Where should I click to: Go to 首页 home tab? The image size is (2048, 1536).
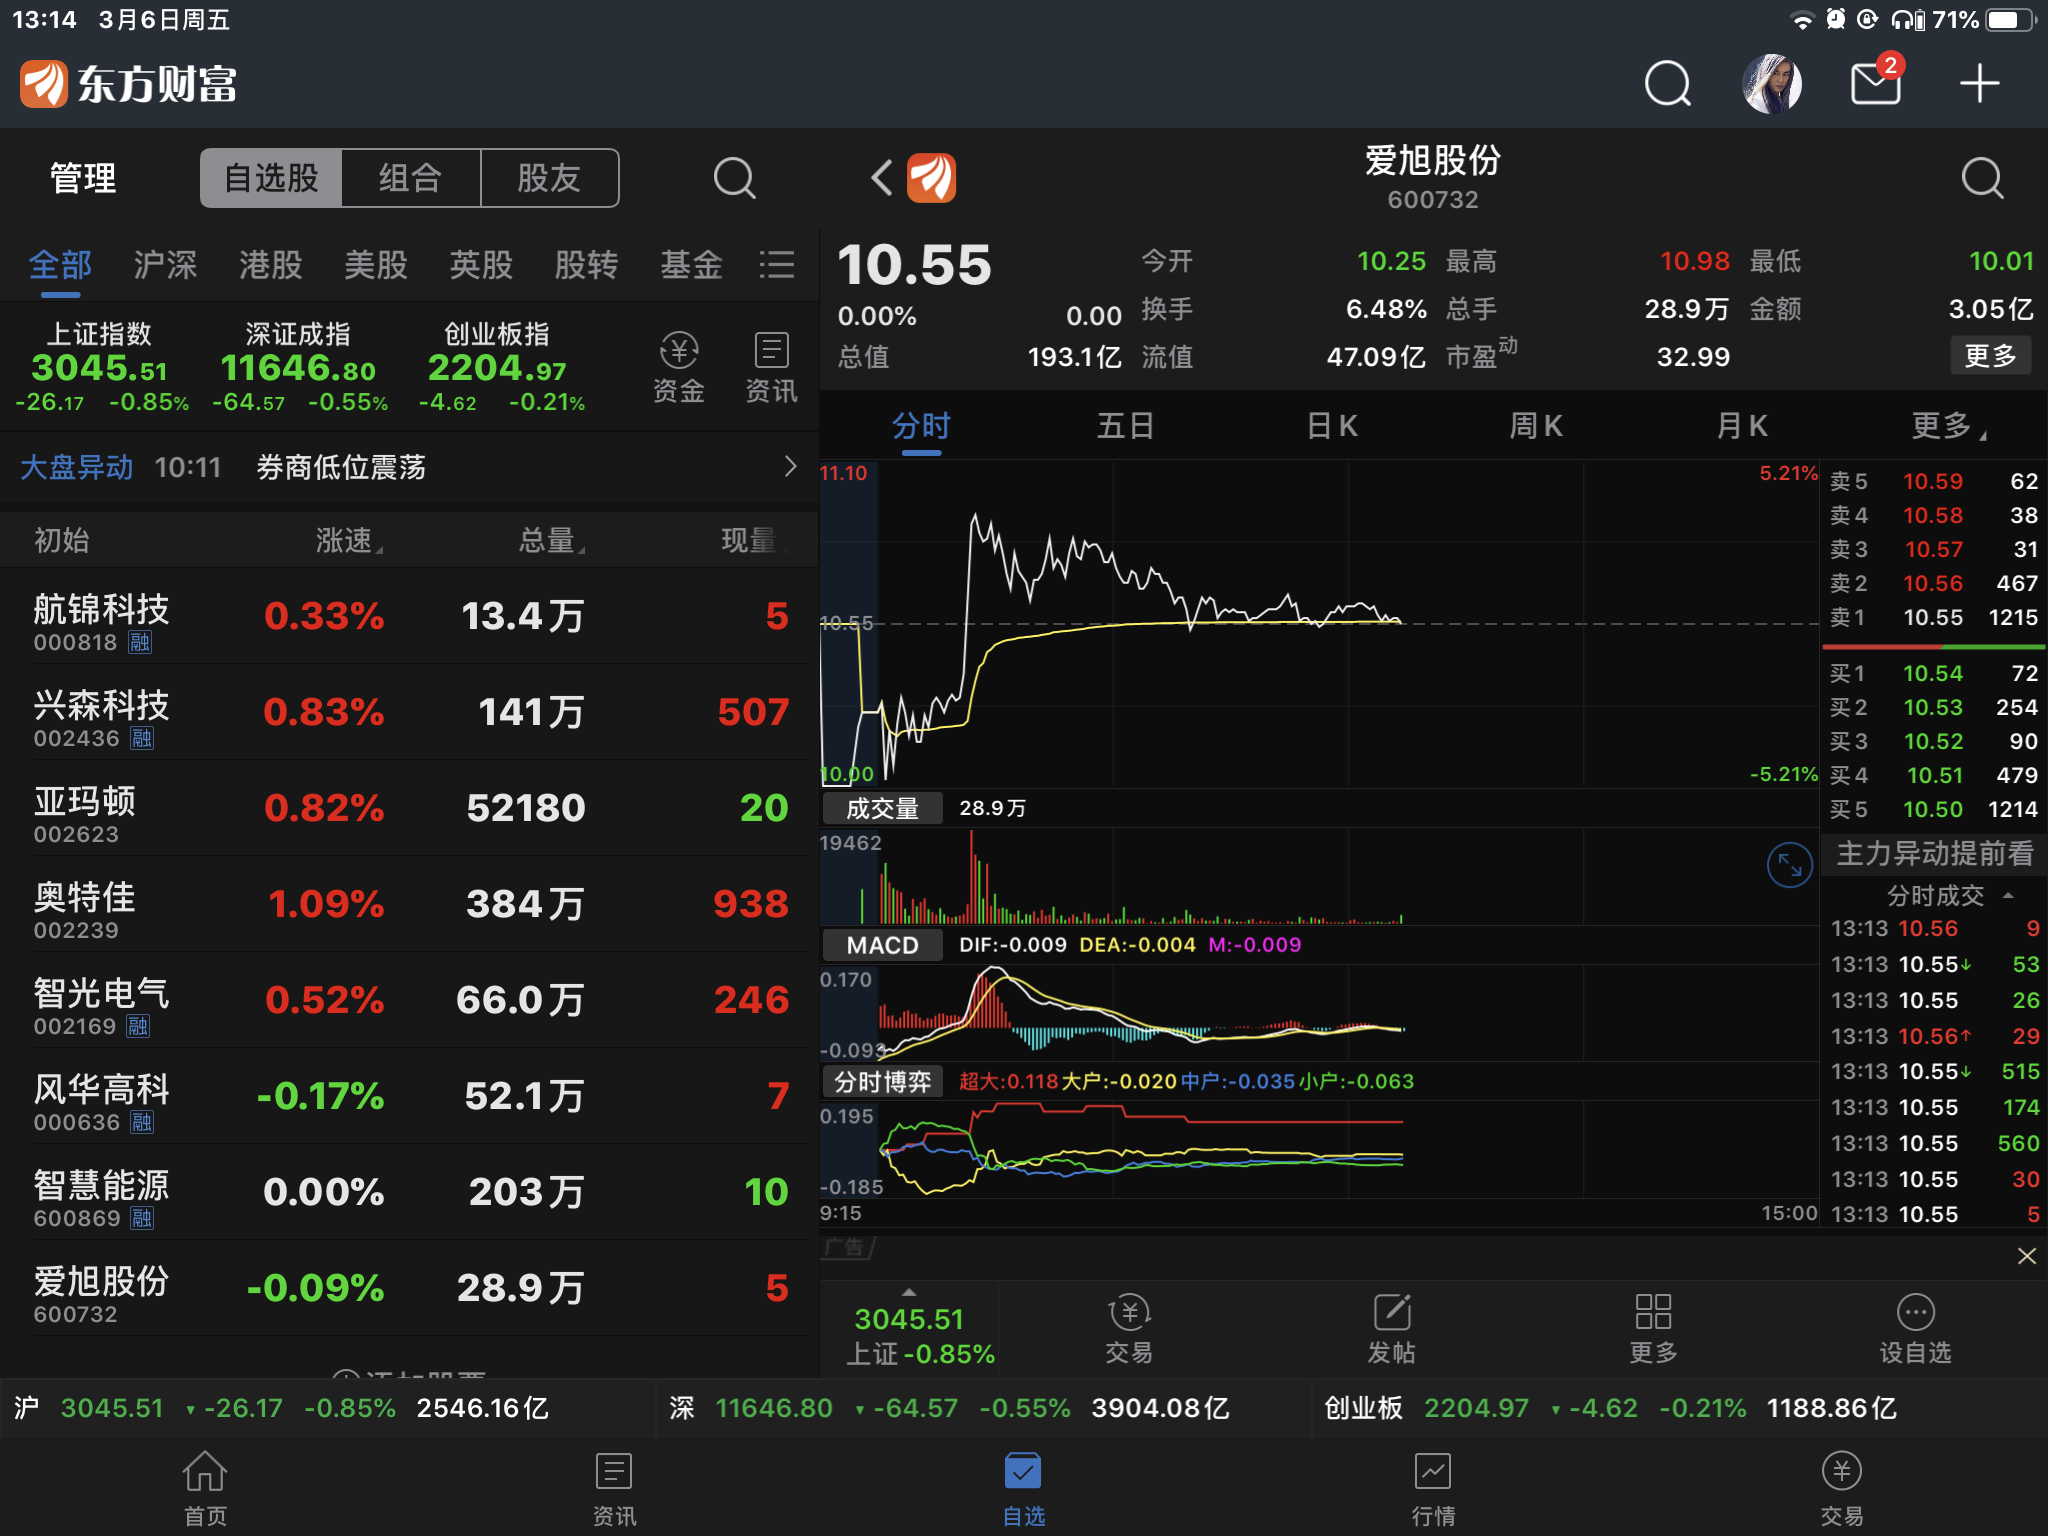(205, 1488)
